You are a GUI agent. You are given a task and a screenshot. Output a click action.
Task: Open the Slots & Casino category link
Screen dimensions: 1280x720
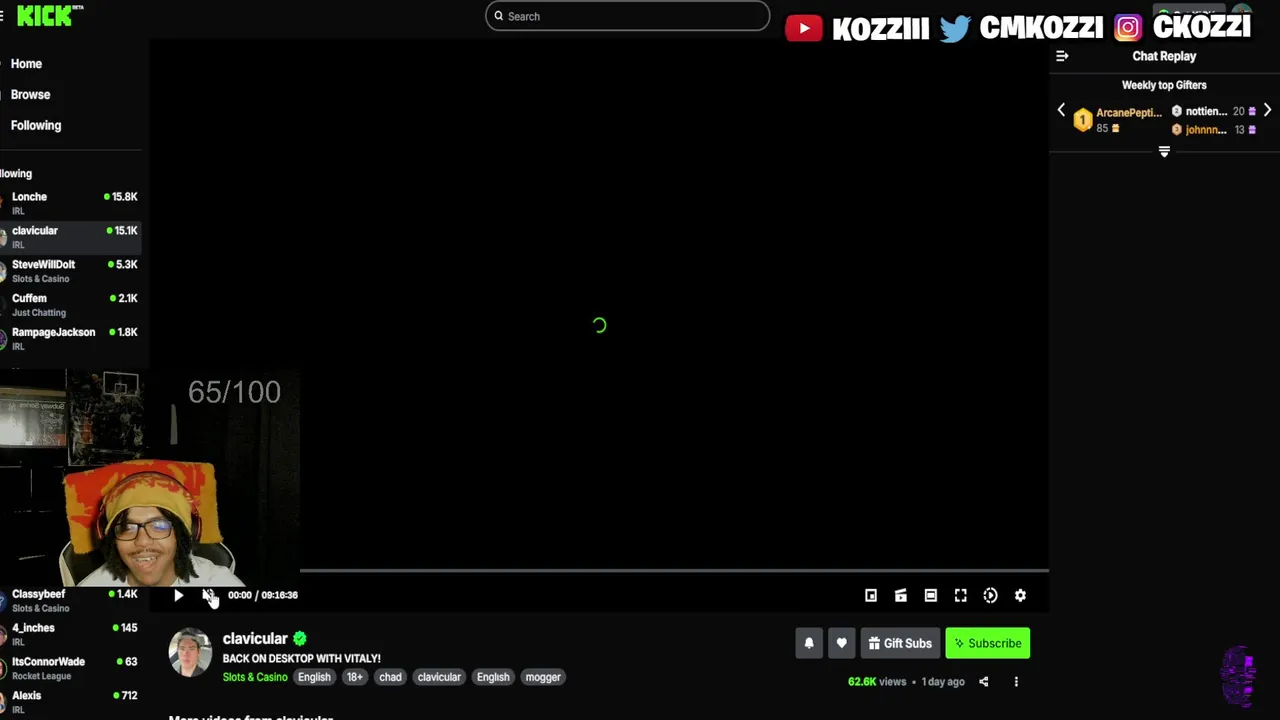pos(255,677)
